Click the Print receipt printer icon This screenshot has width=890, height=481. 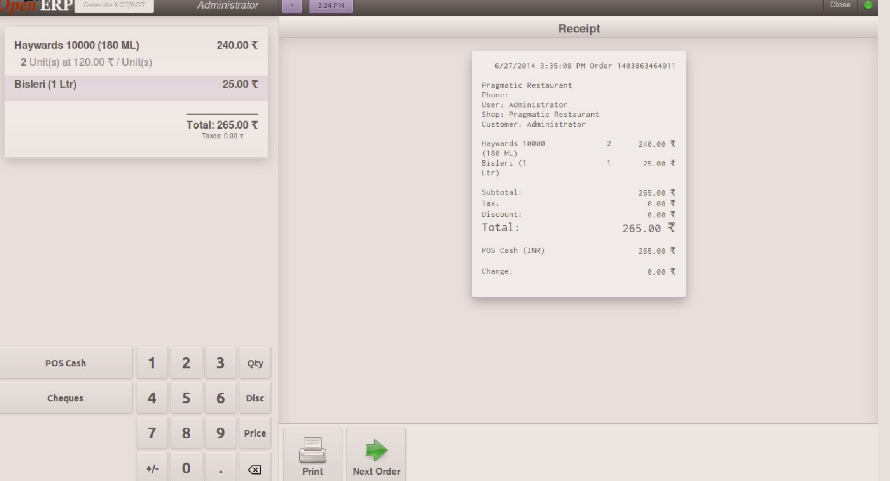[312, 451]
